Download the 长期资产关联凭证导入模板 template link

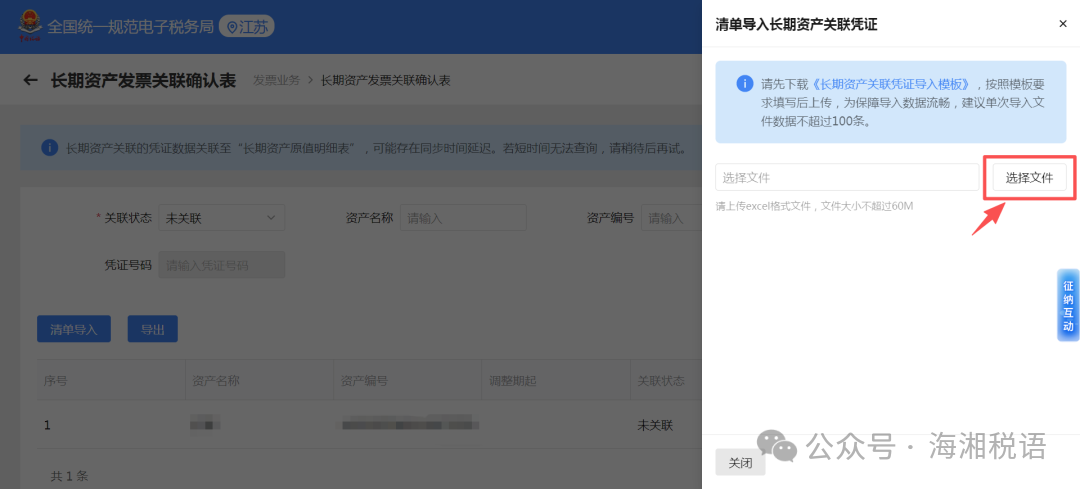pos(891,84)
